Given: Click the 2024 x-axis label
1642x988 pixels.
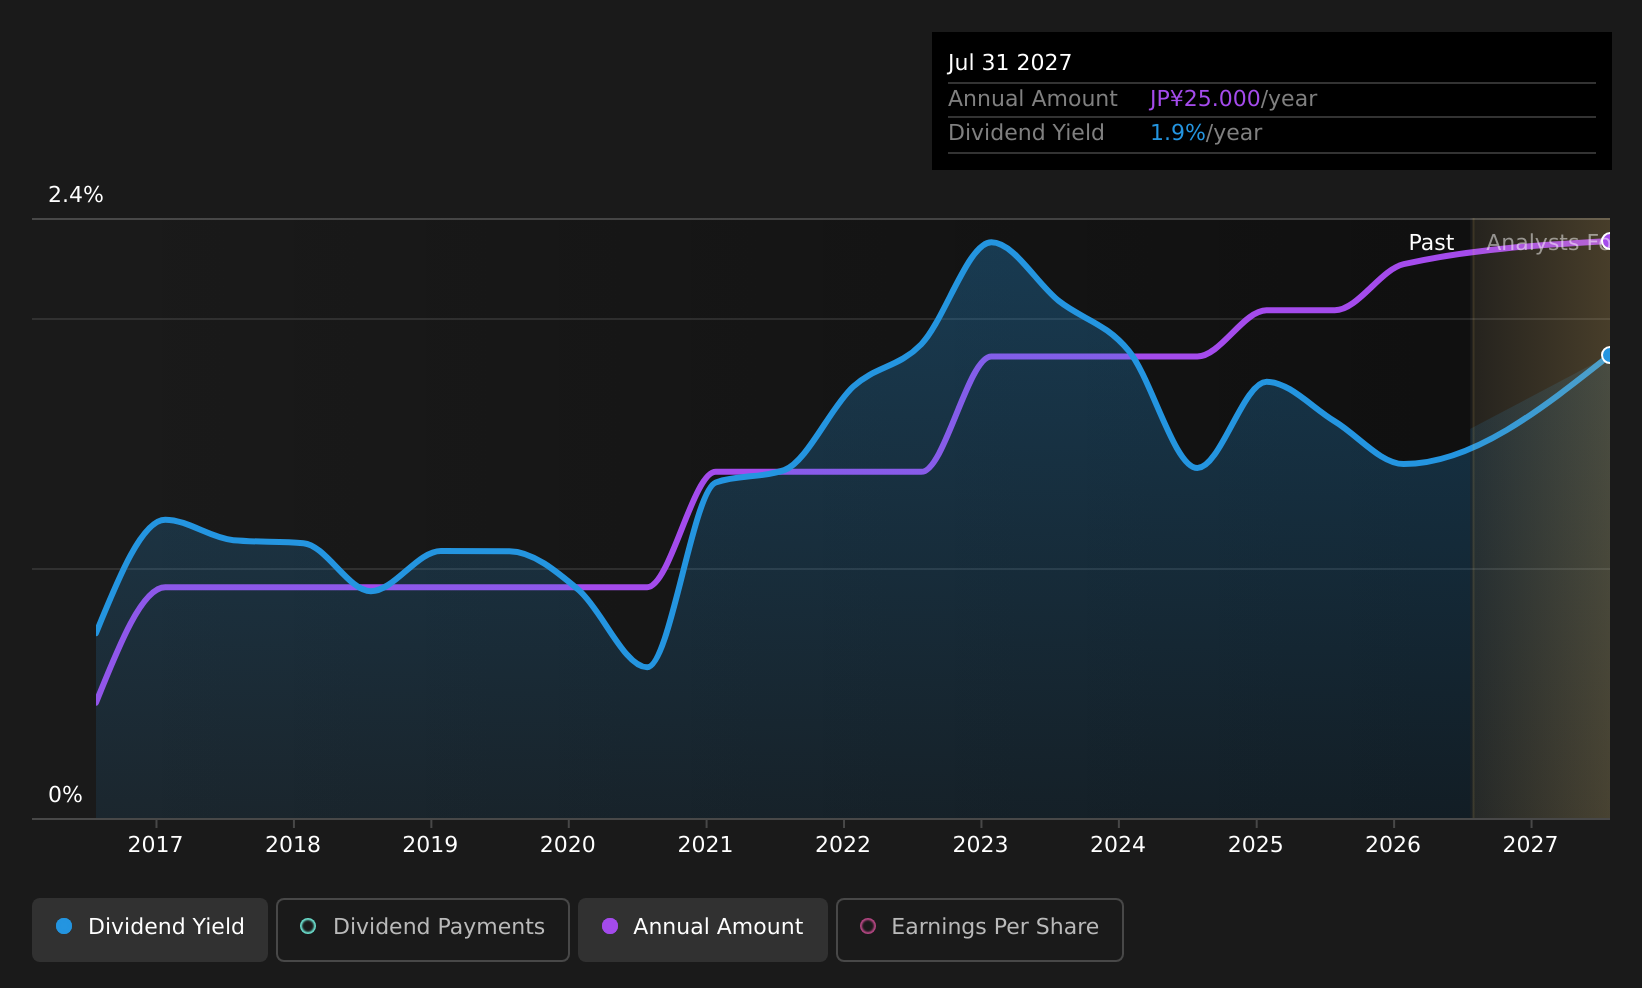Looking at the screenshot, I should coord(1118,845).
